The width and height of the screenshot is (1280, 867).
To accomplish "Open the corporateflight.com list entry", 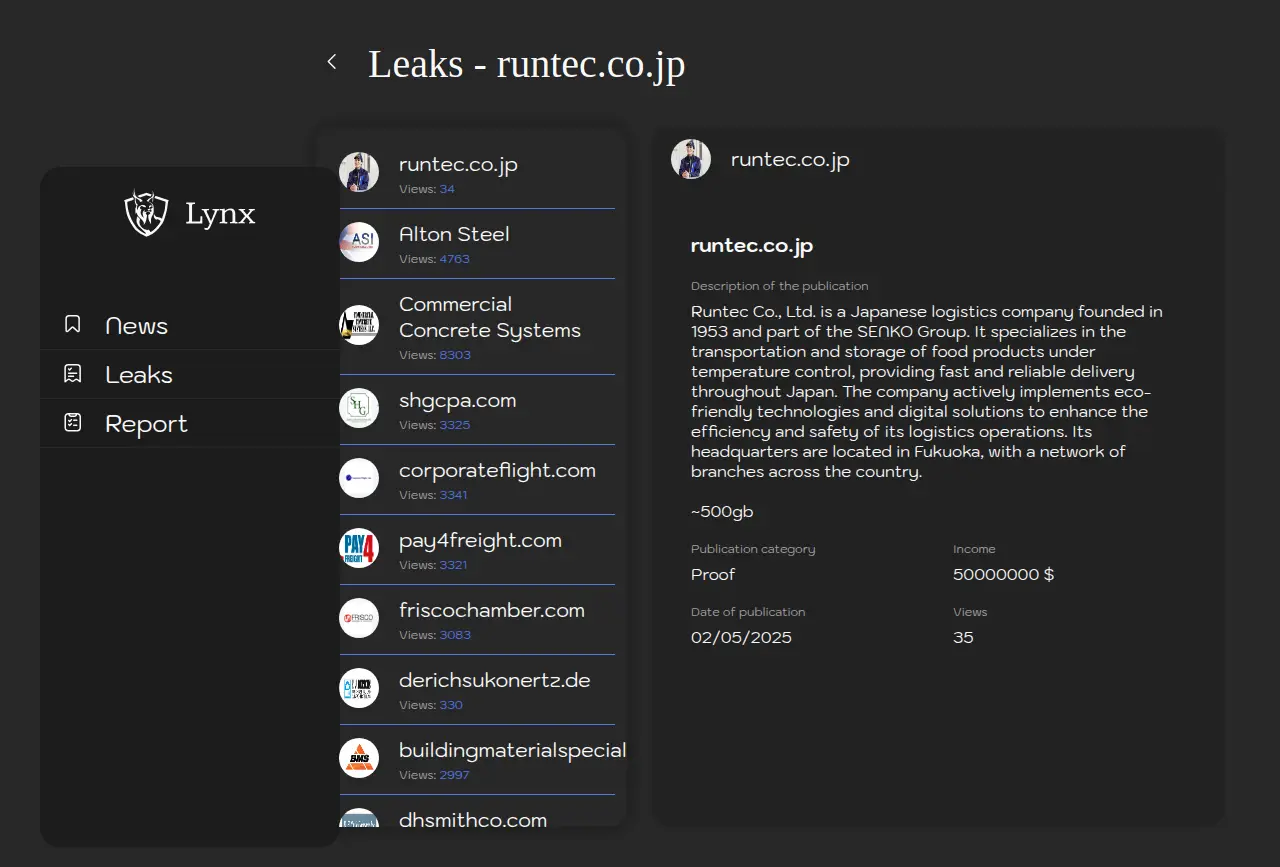I will [x=497, y=471].
